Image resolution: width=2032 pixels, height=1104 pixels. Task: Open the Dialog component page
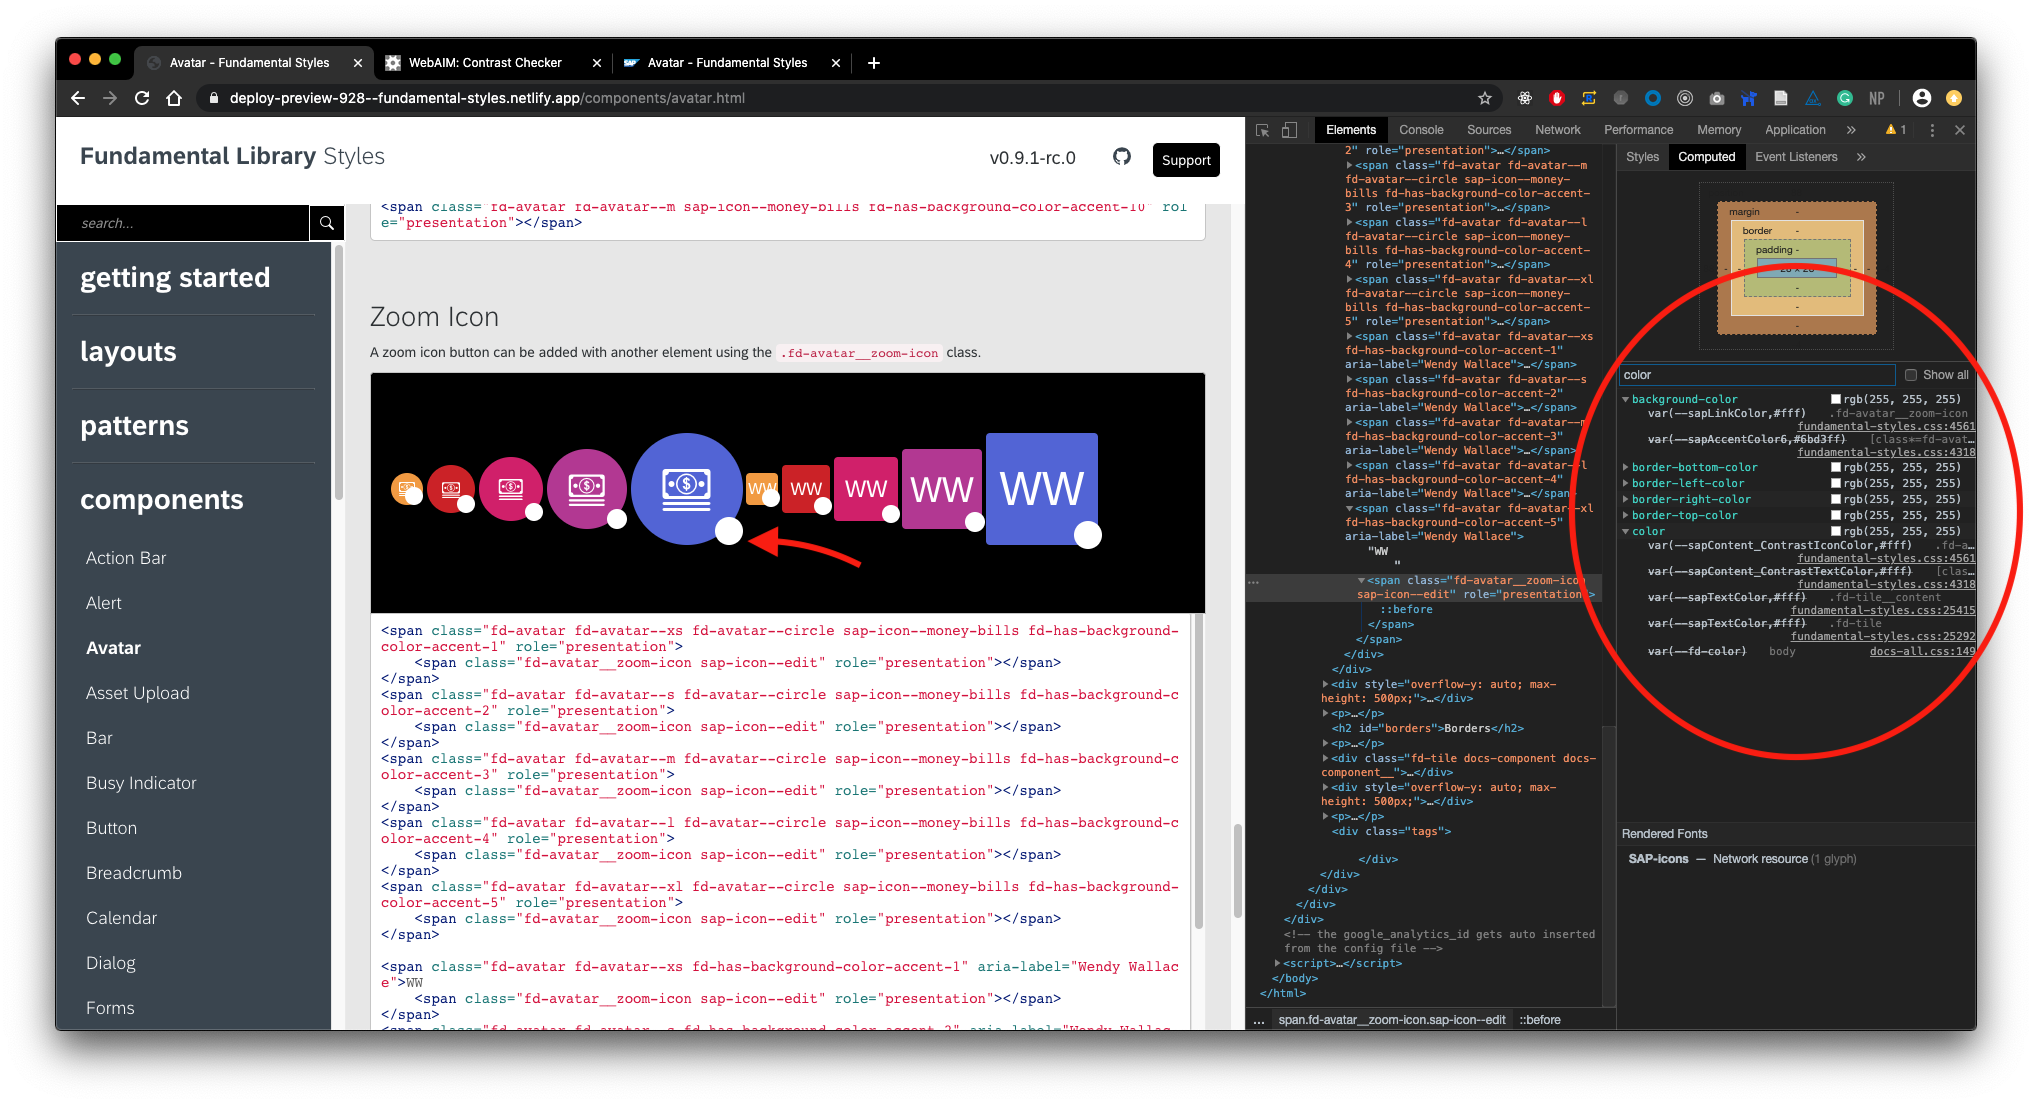111,963
